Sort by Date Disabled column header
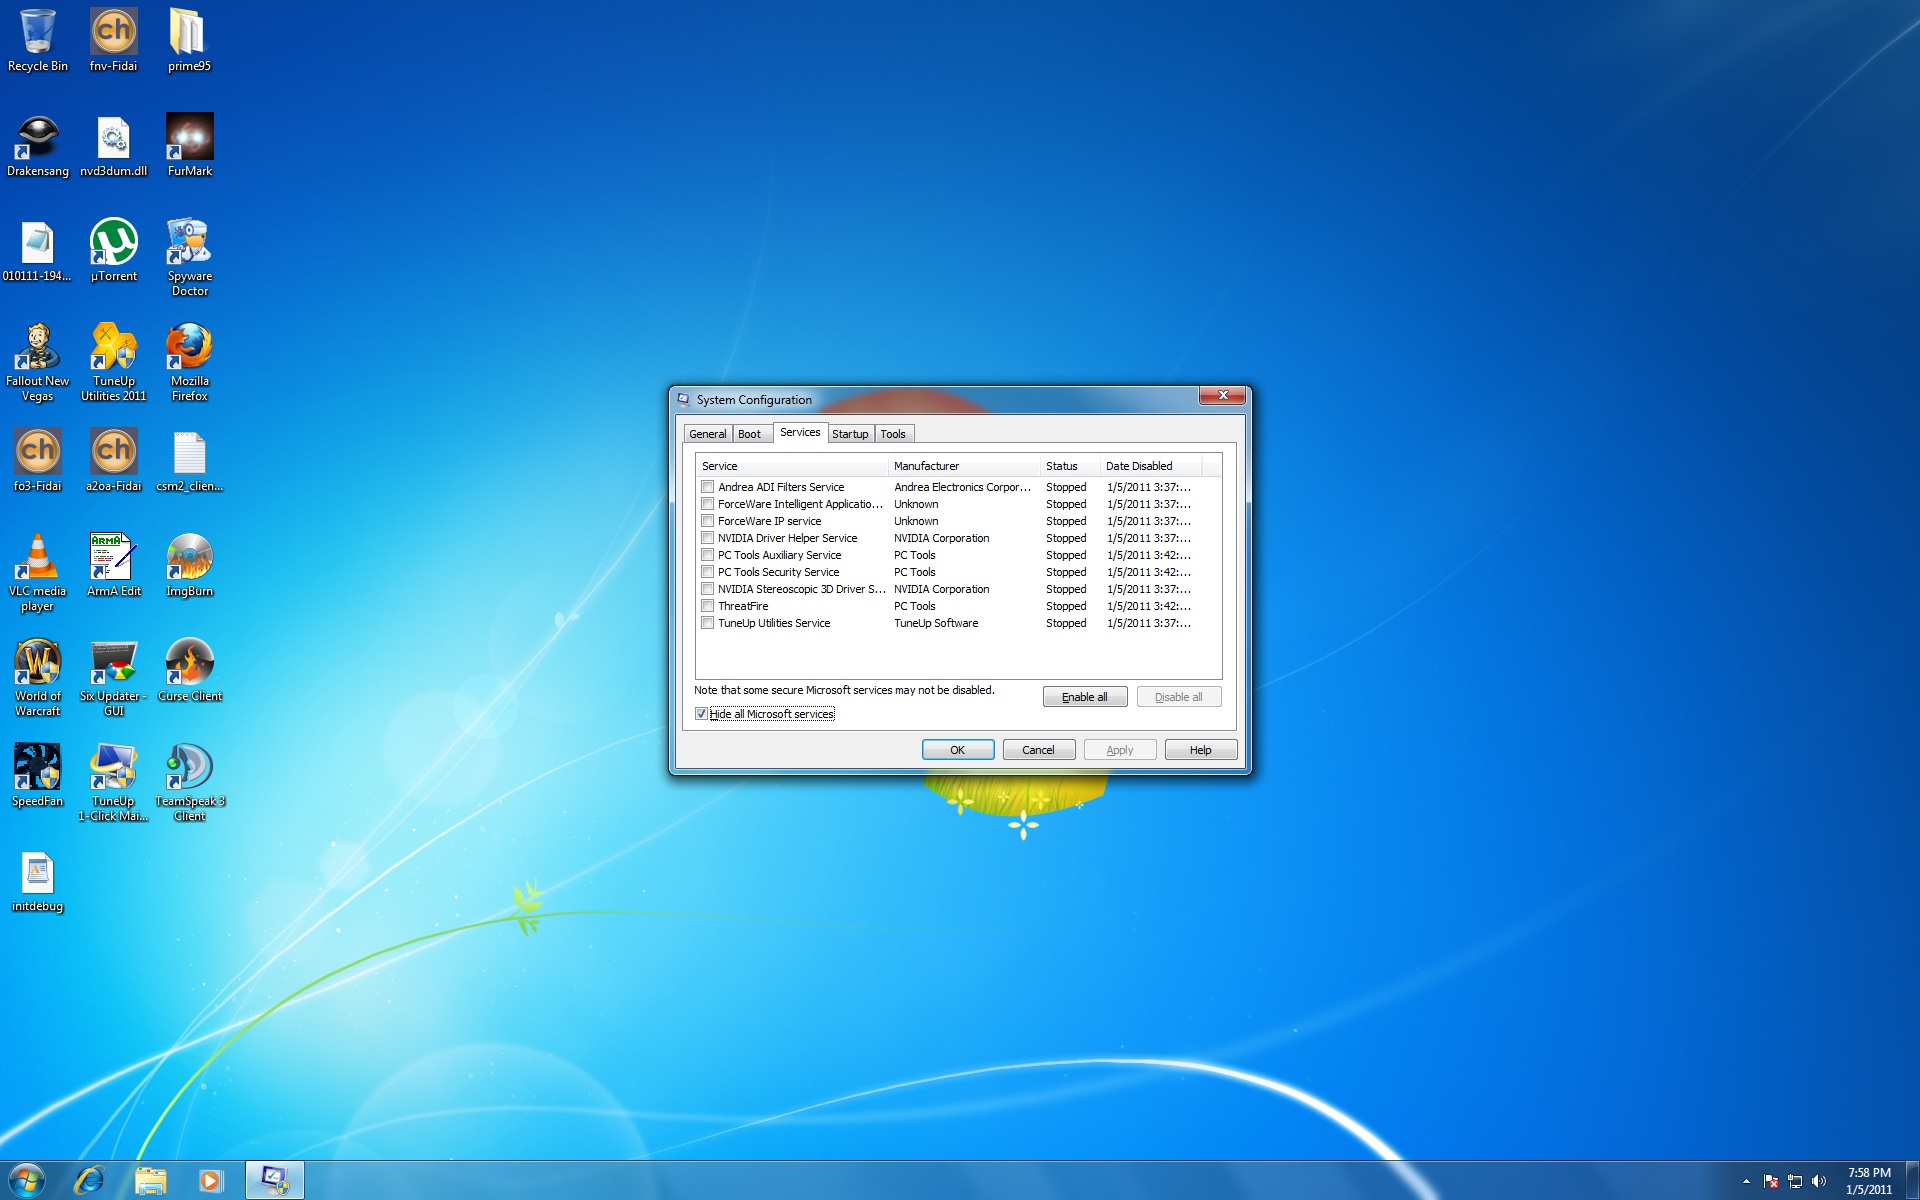 click(1151, 466)
